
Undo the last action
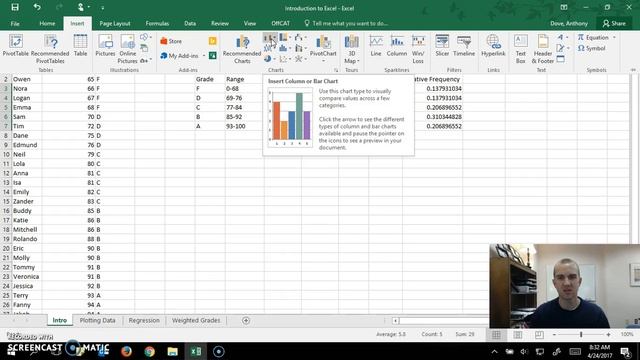coord(37,7)
